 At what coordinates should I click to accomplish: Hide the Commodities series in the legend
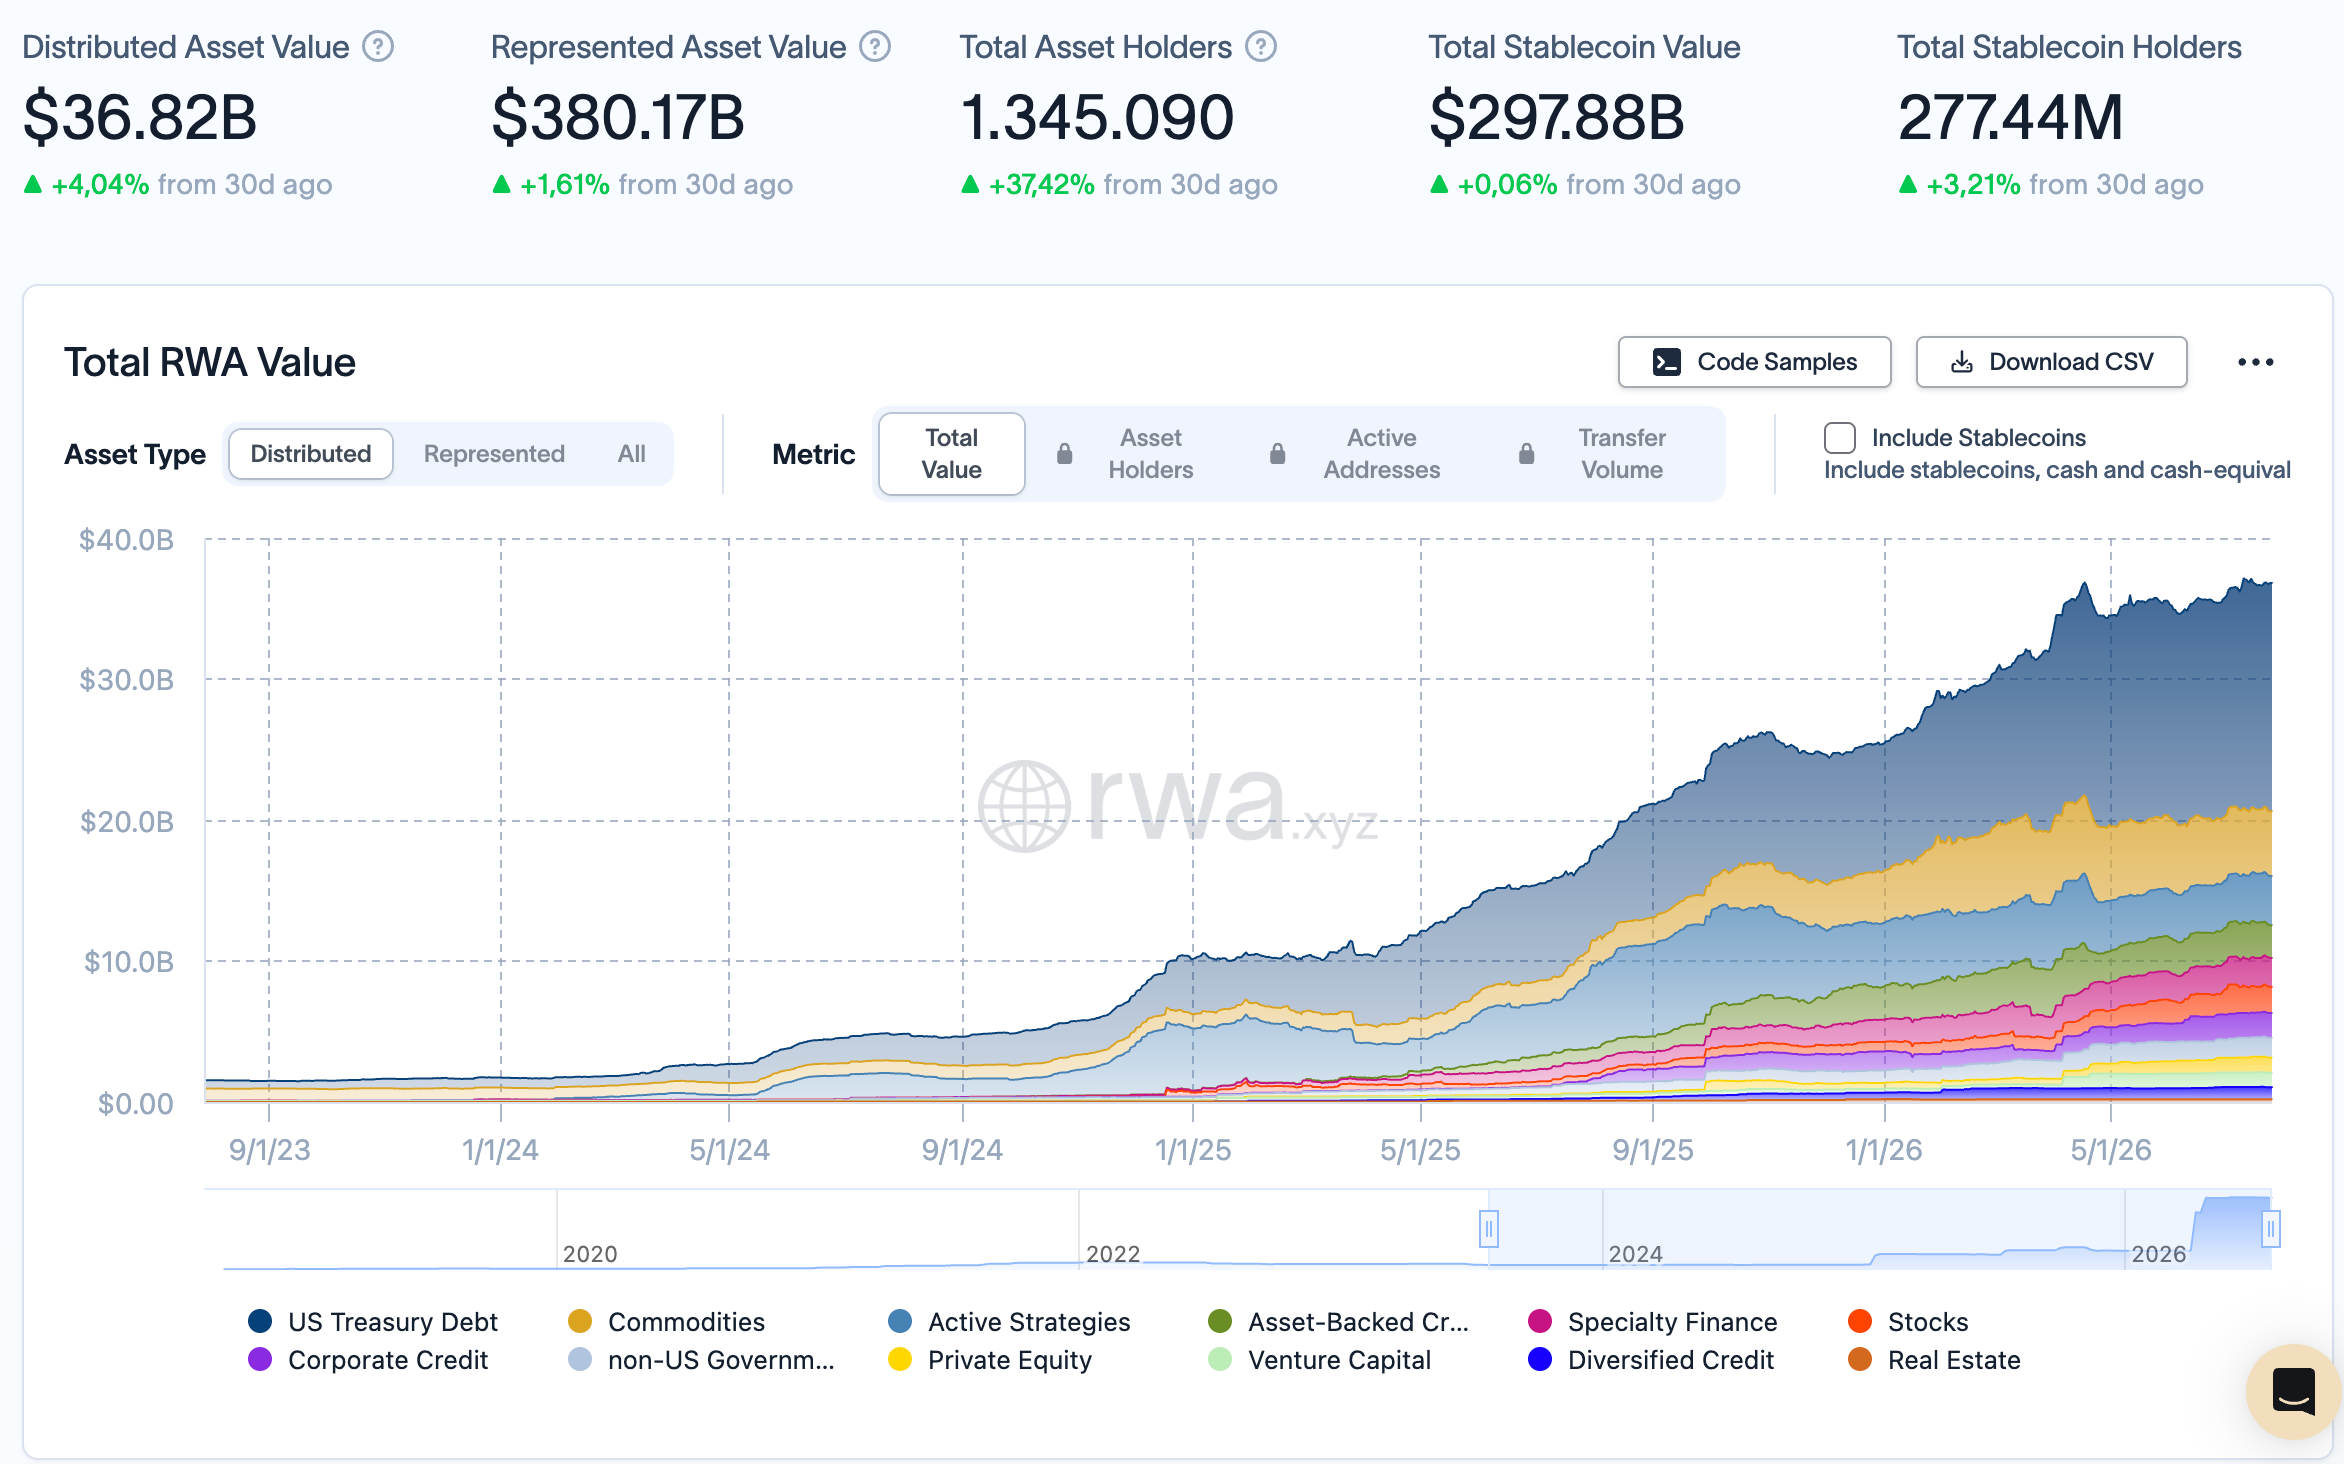(666, 1322)
